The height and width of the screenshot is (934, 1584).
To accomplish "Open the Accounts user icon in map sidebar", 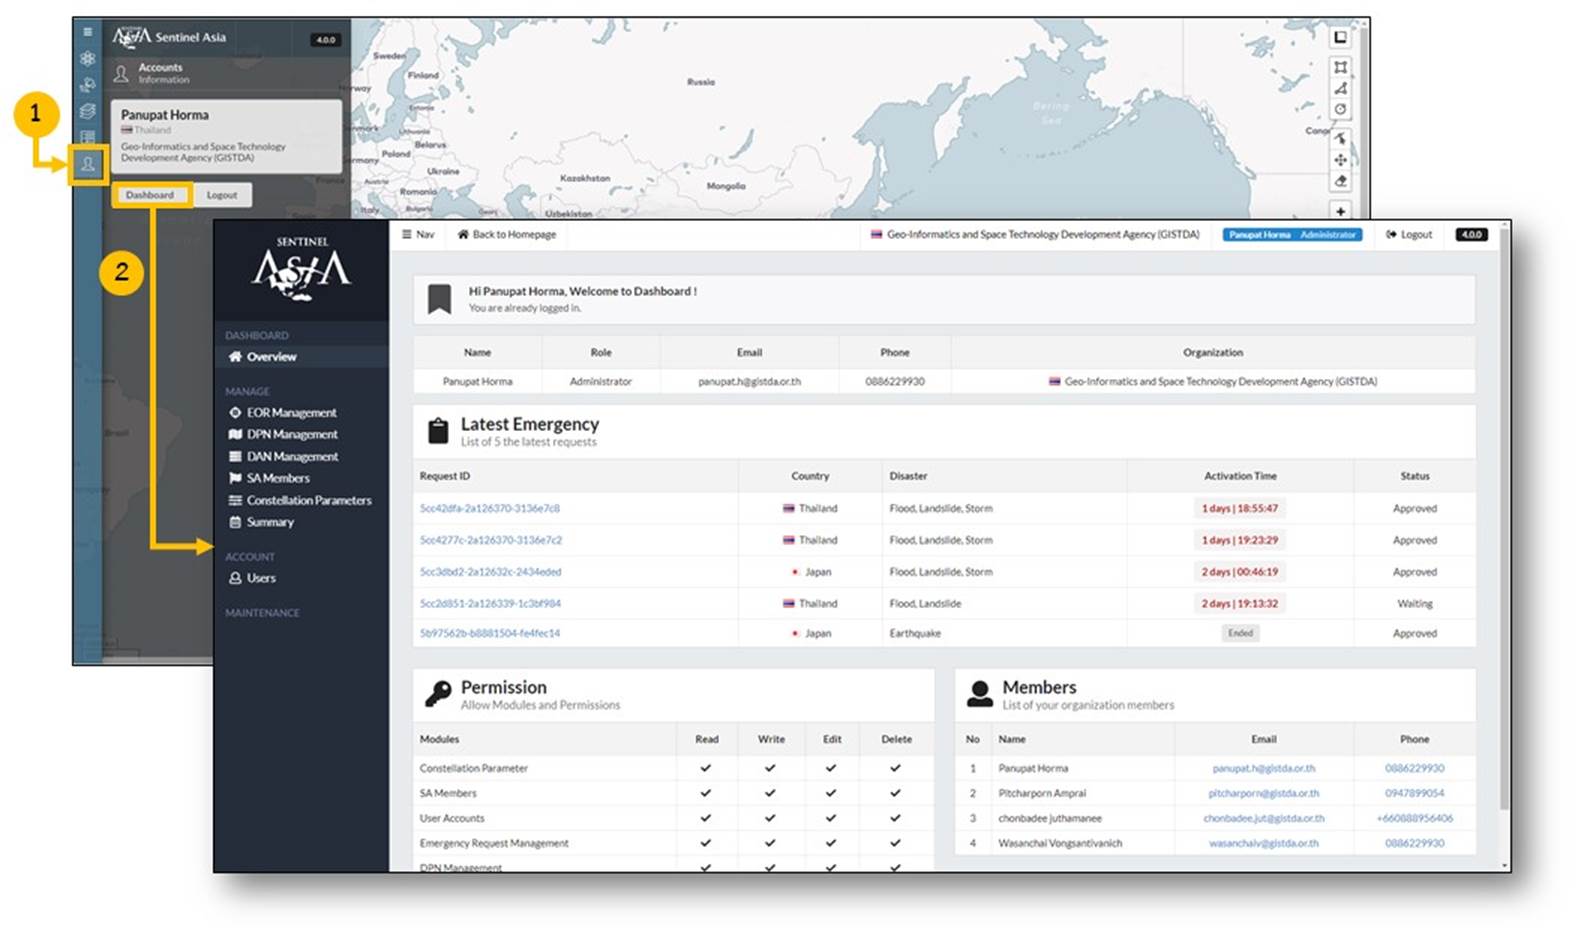I will pos(88,165).
